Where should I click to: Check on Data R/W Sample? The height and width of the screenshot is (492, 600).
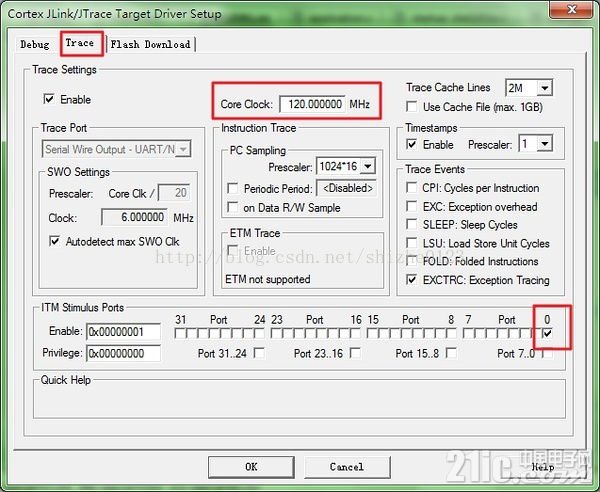[x=233, y=207]
